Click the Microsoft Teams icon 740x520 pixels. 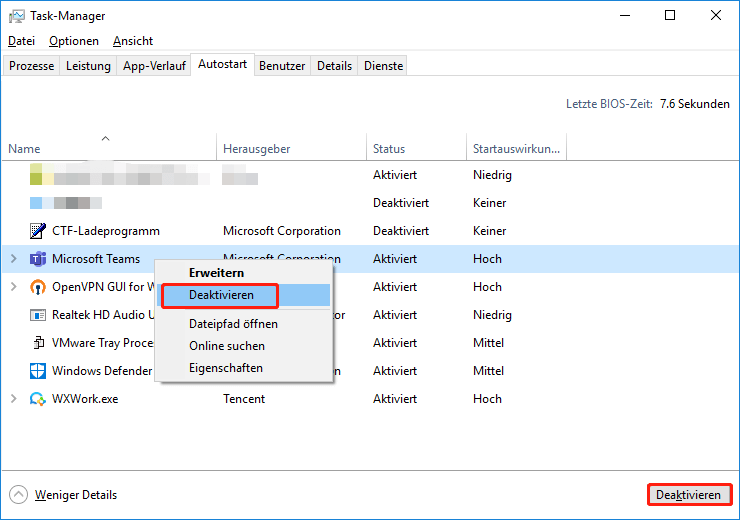point(38,259)
